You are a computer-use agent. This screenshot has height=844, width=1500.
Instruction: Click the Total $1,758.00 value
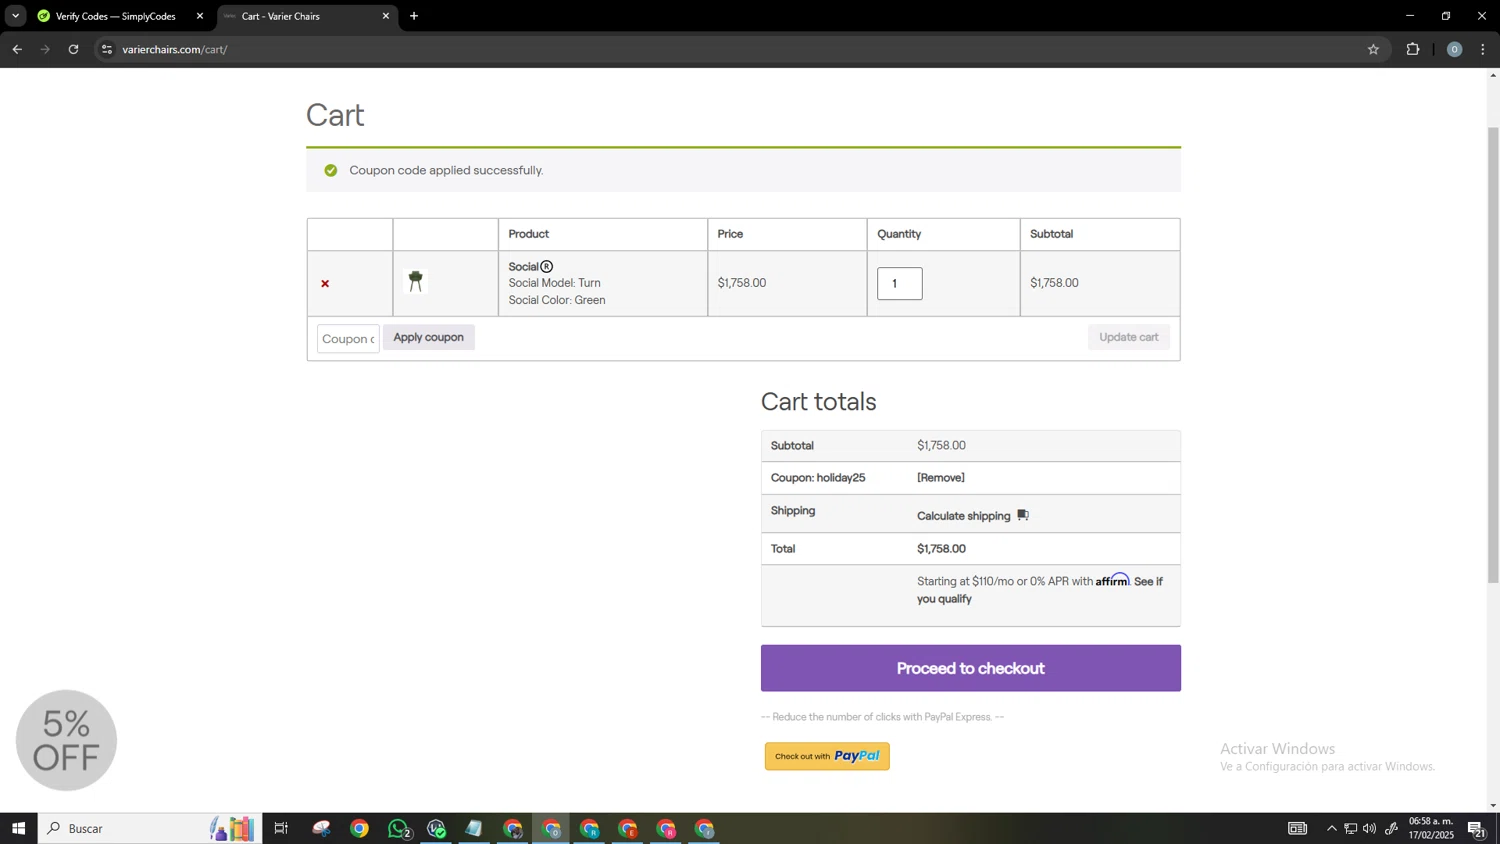point(941,549)
